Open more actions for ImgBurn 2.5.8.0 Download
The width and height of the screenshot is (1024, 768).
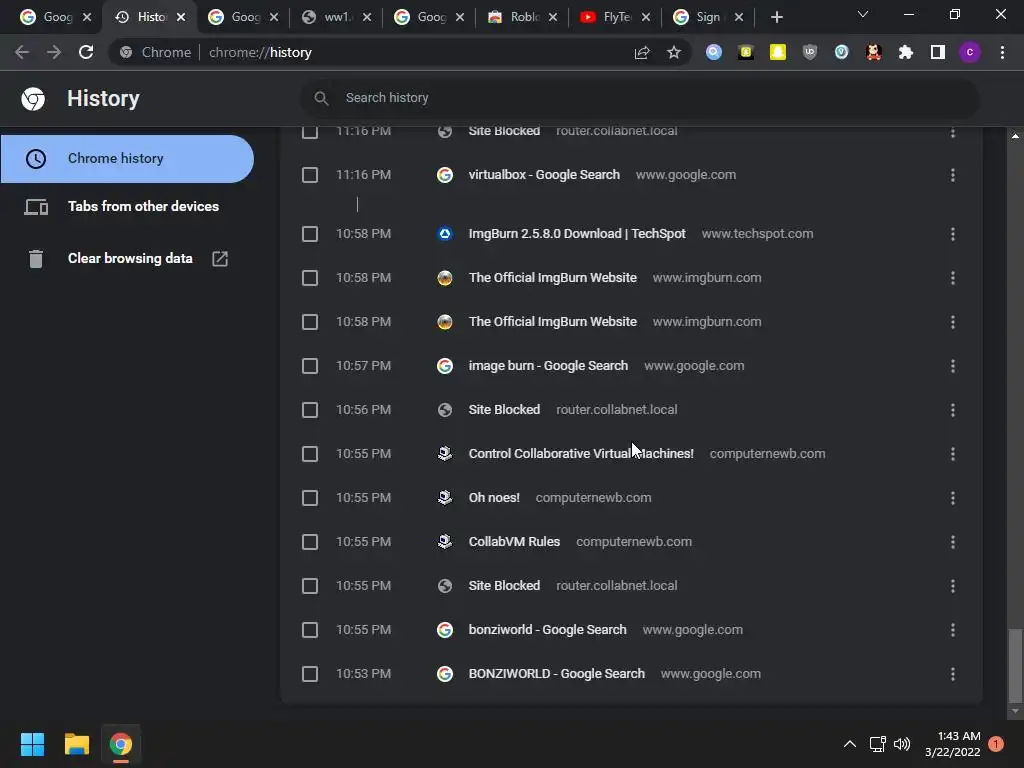pyautogui.click(x=953, y=234)
